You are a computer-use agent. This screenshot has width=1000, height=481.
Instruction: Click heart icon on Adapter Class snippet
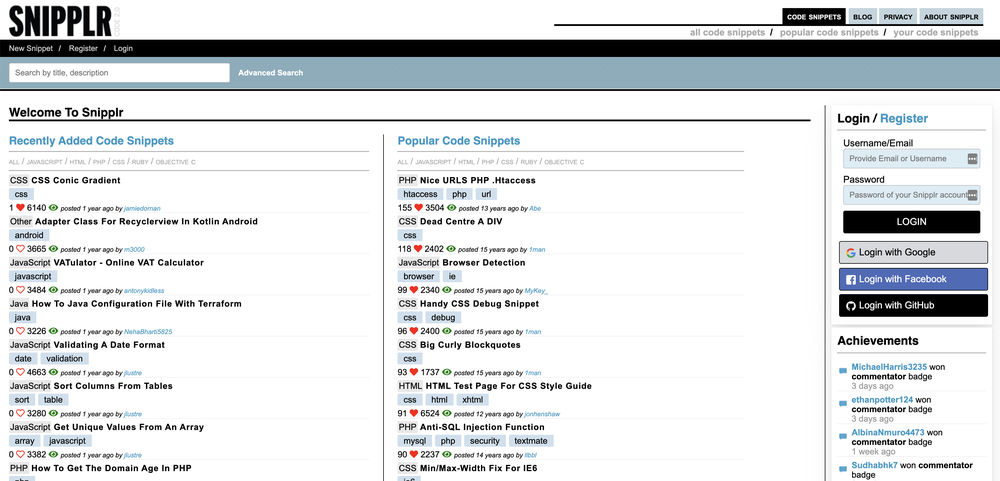(20, 249)
